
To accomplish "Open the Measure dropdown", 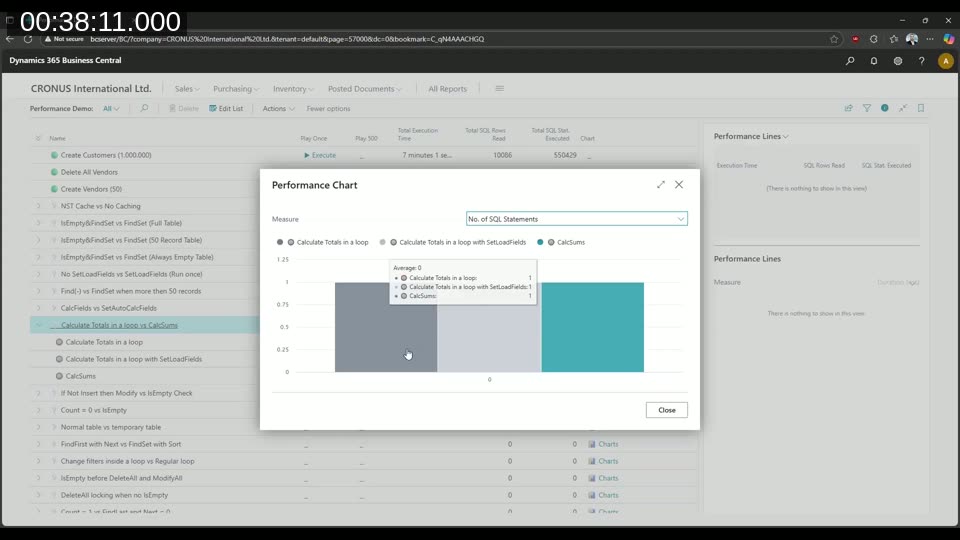I will tap(577, 219).
